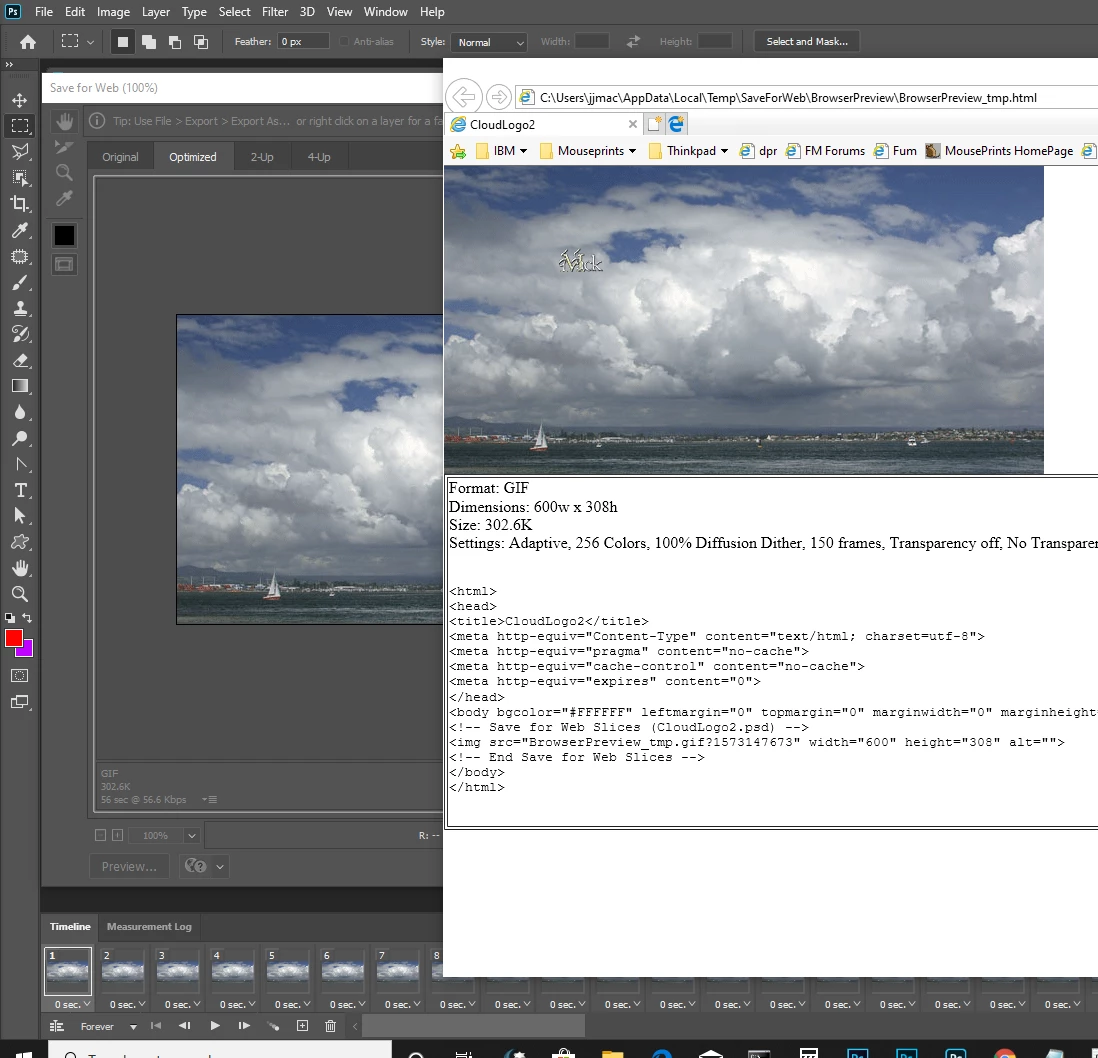Image resolution: width=1098 pixels, height=1058 pixels.
Task: Switch to the Original tab
Action: coord(120,157)
